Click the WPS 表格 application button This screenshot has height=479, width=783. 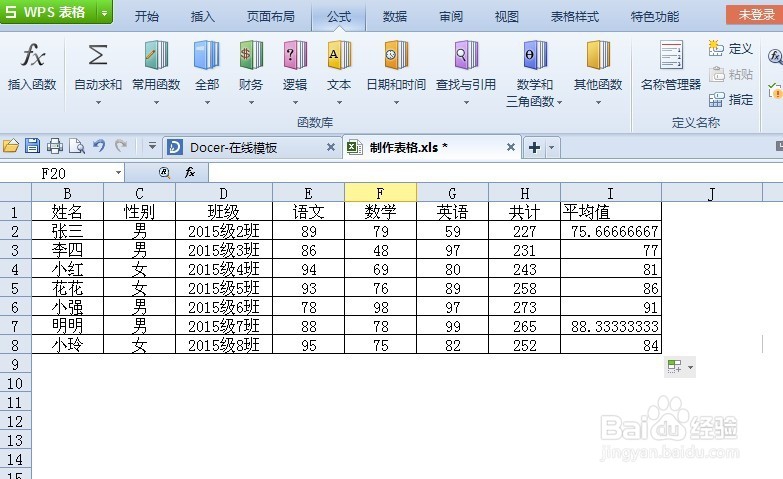pyautogui.click(x=48, y=12)
